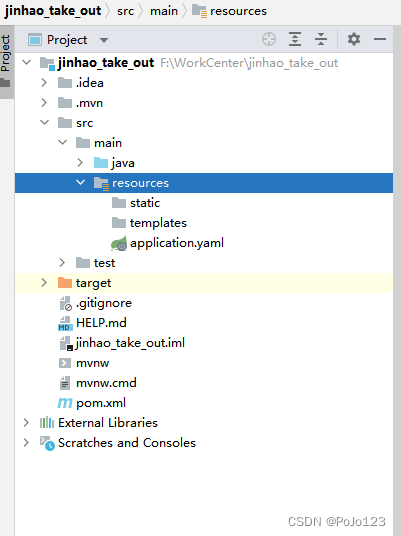Image resolution: width=401 pixels, height=536 pixels.
Task: Expand Scratches and Consoles node
Action: tap(26, 443)
